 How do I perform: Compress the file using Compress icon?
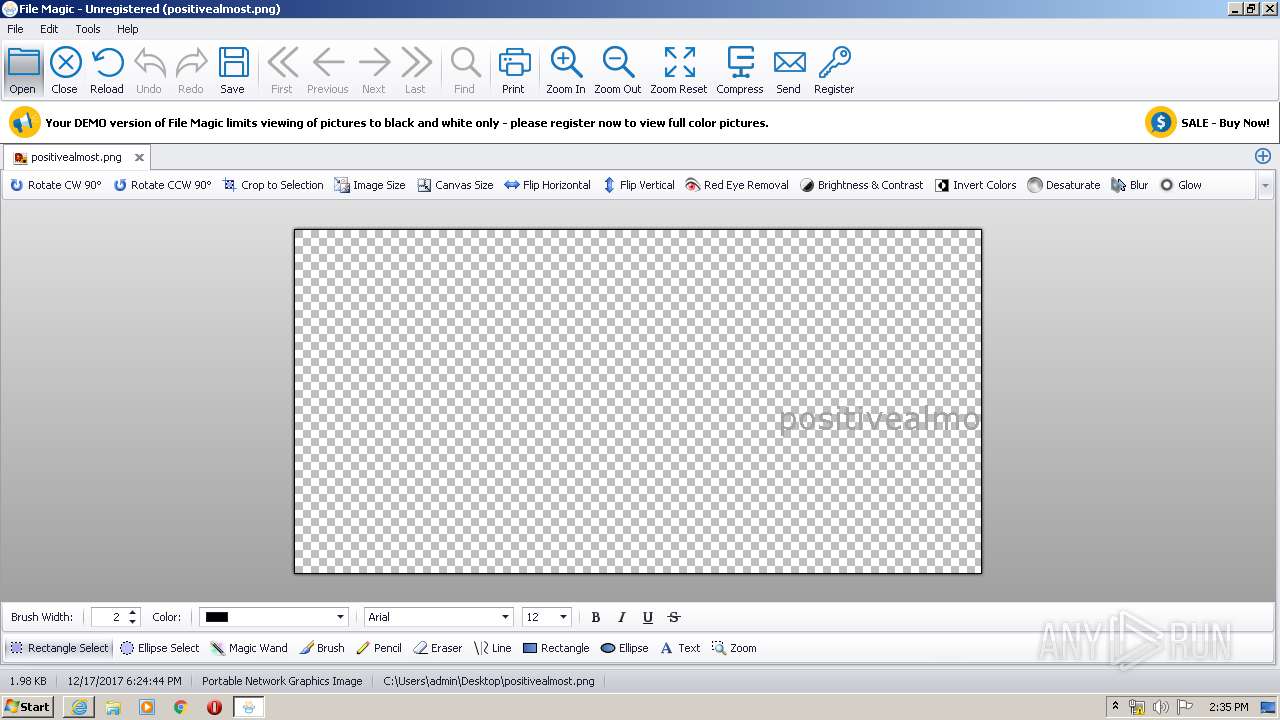(x=740, y=71)
